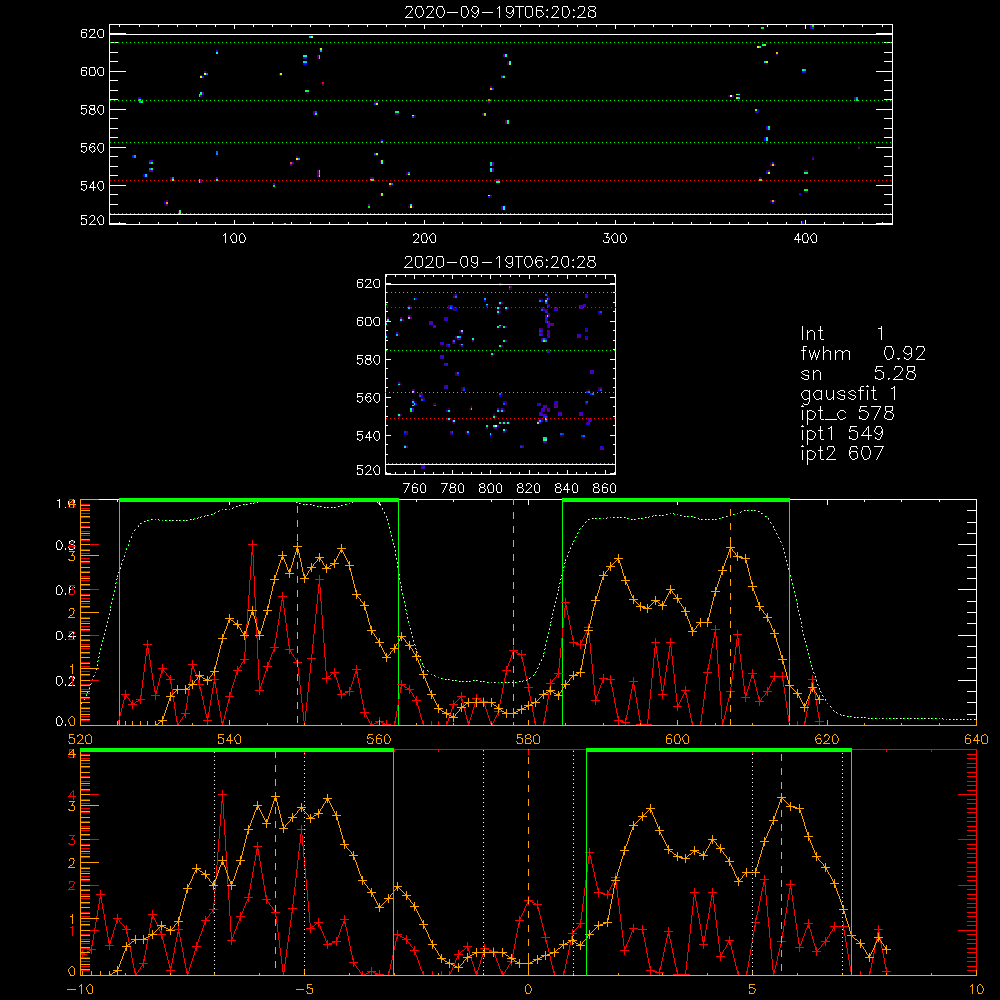1000x1000 pixels.
Task: Click x-axis label 820 of the middle plot
Action: tap(529, 489)
